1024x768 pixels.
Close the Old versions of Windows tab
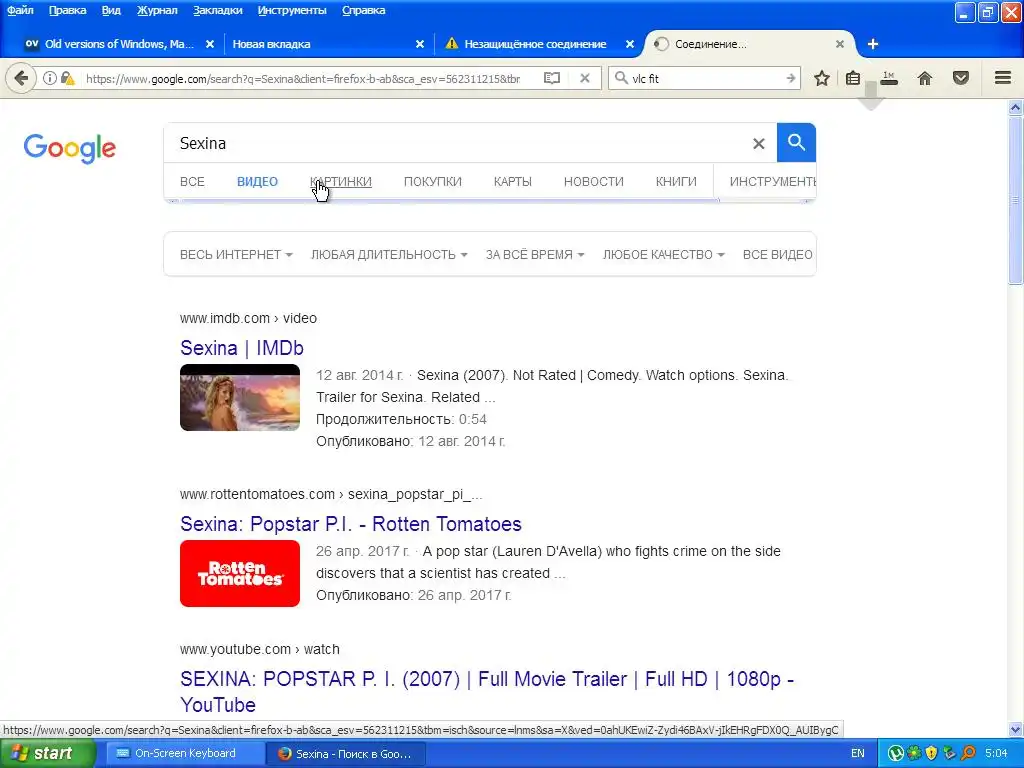point(210,44)
